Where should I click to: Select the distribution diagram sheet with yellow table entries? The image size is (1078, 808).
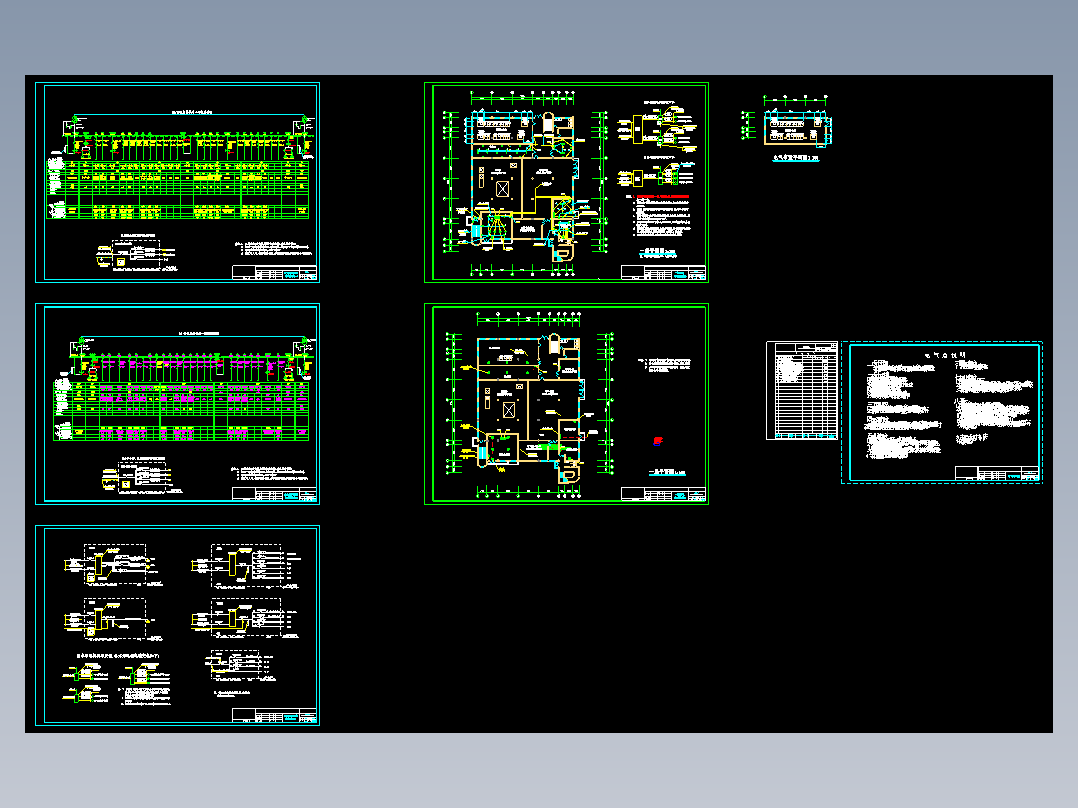[177, 182]
